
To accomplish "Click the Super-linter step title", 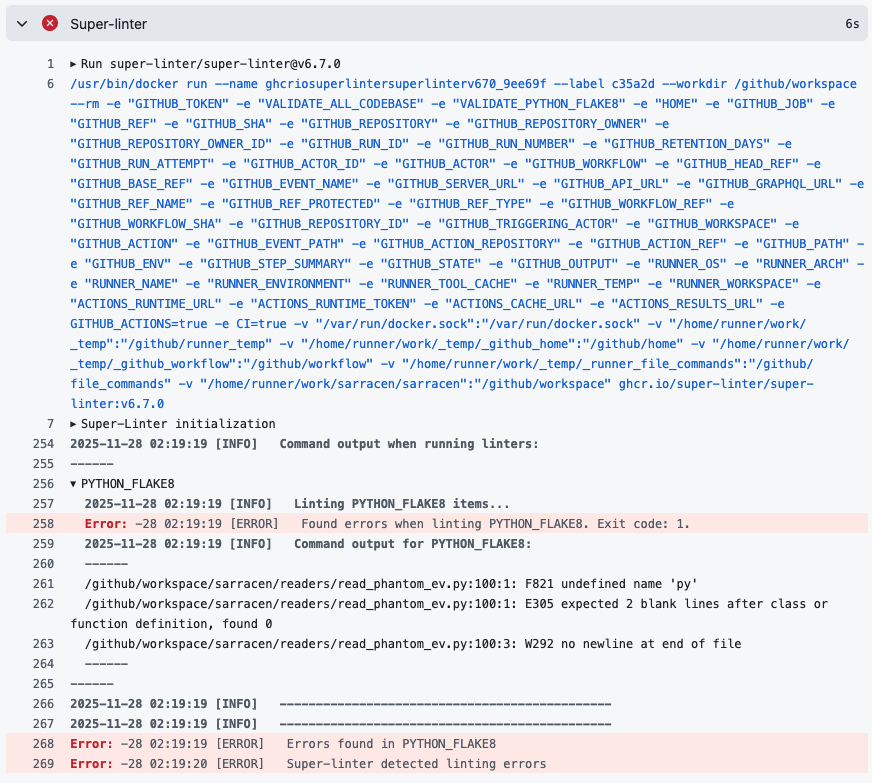I will [x=108, y=24].
